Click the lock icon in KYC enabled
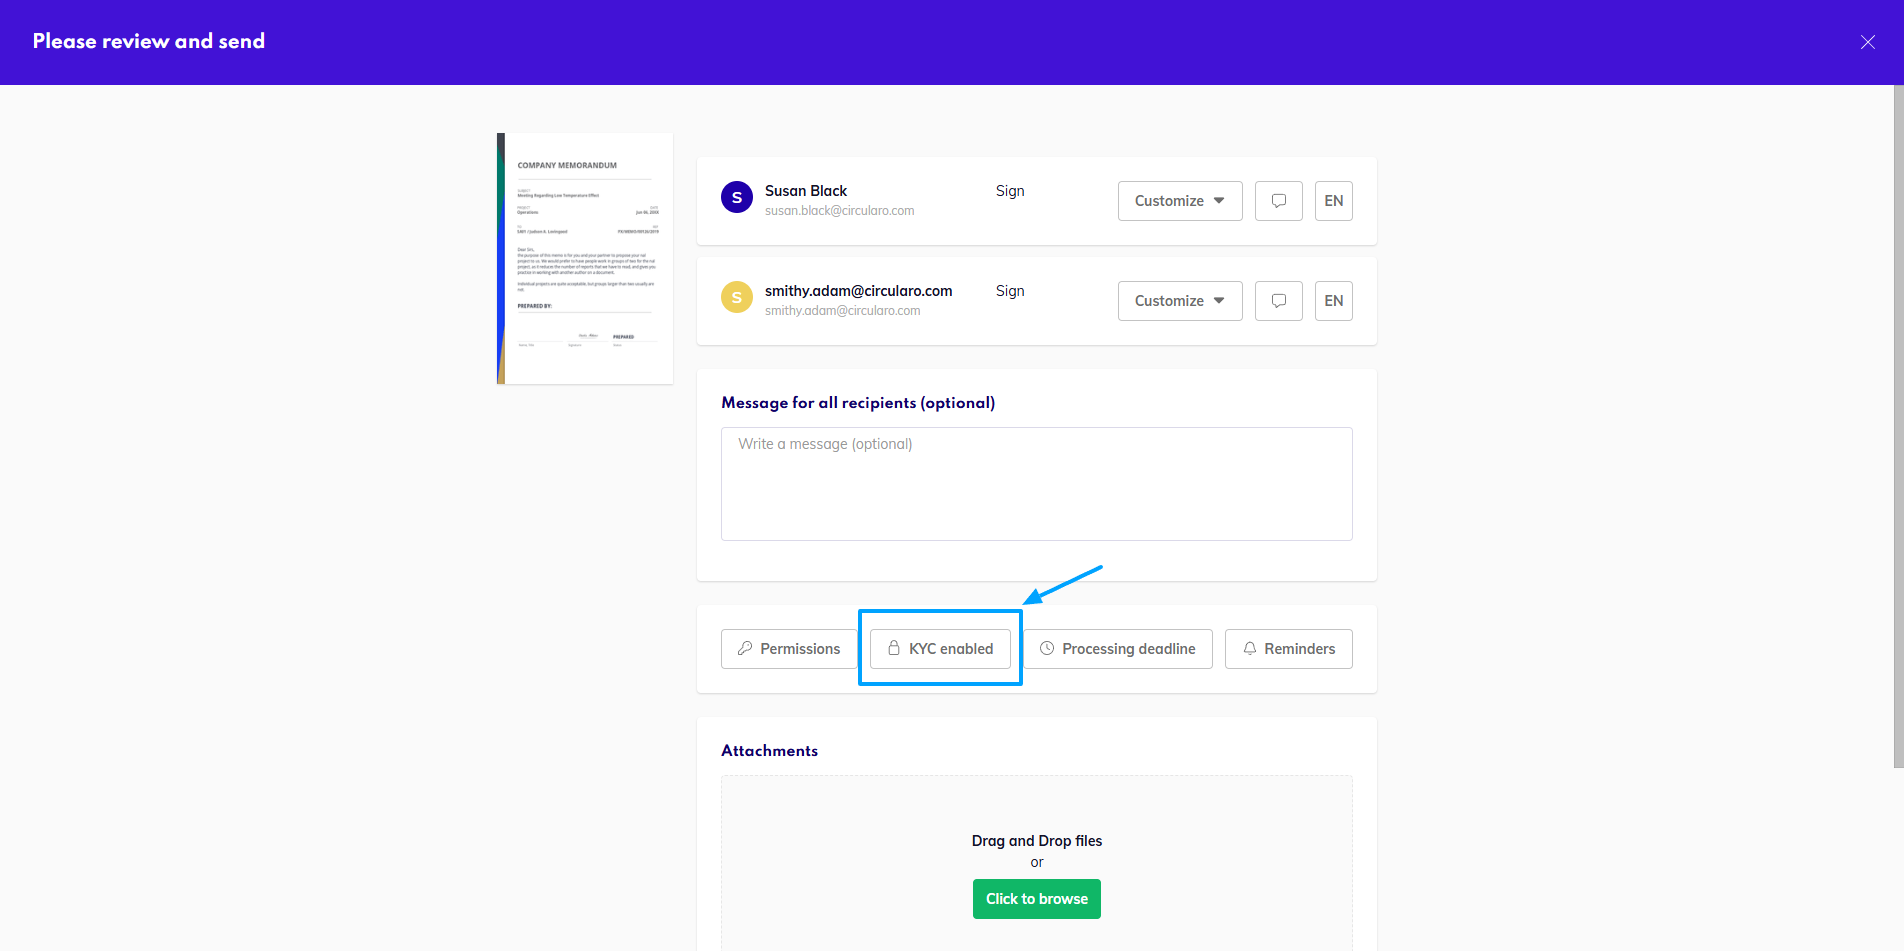The height and width of the screenshot is (951, 1904). (x=893, y=648)
